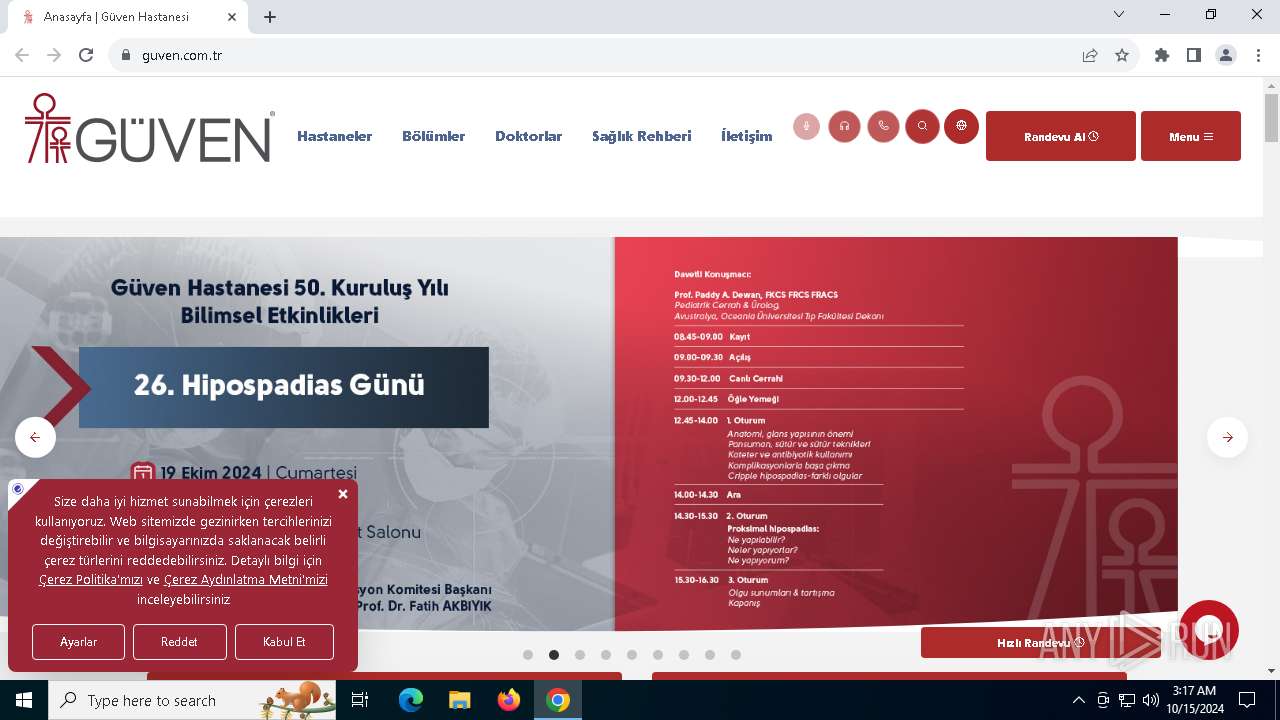Open the headset support icon
This screenshot has height=720, width=1280.
845,126
